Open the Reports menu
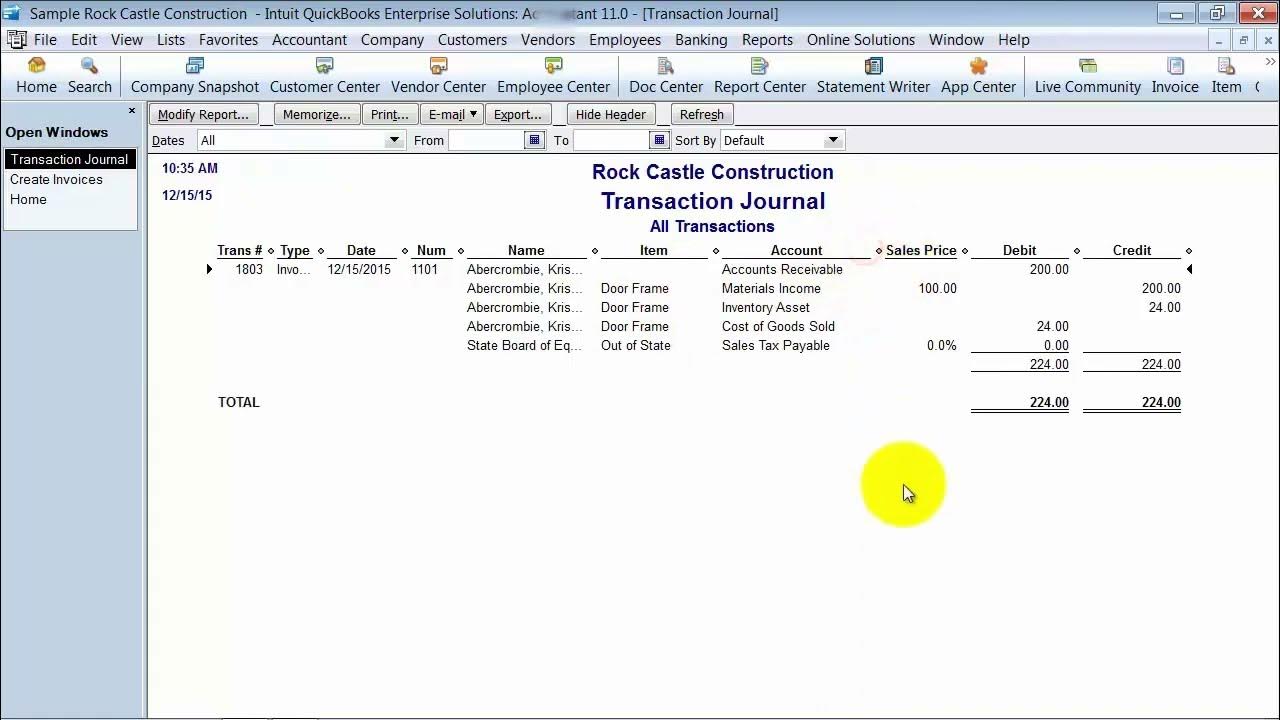 [x=767, y=40]
